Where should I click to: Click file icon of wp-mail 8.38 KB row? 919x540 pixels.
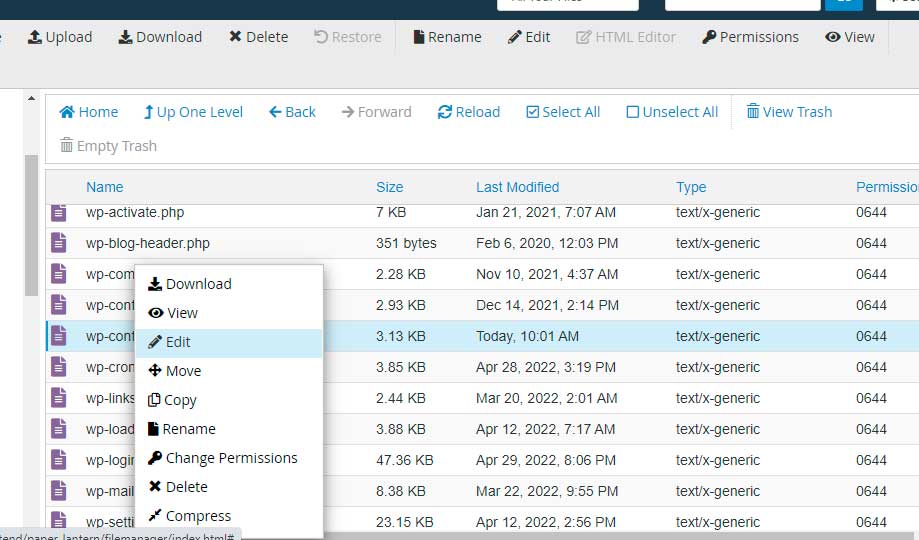point(59,491)
